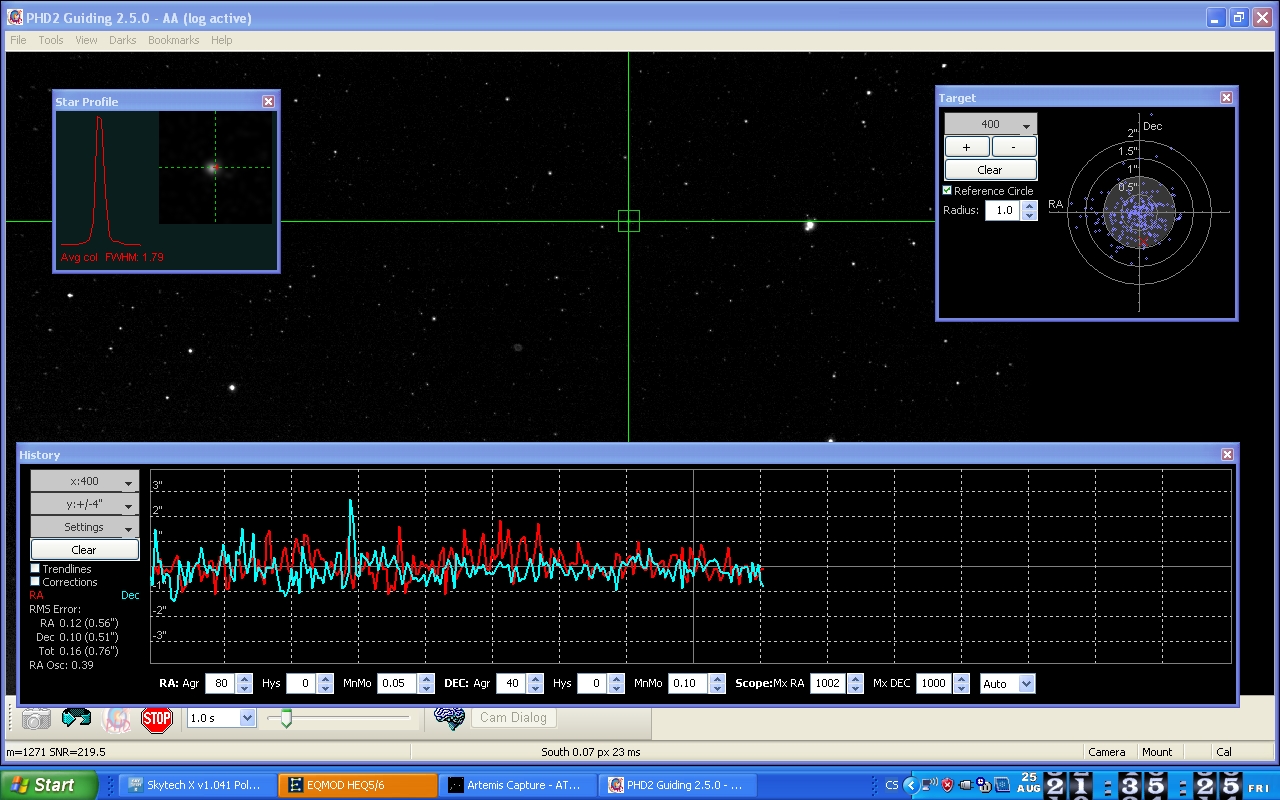
Task: Open the Help menu
Action: coord(222,40)
